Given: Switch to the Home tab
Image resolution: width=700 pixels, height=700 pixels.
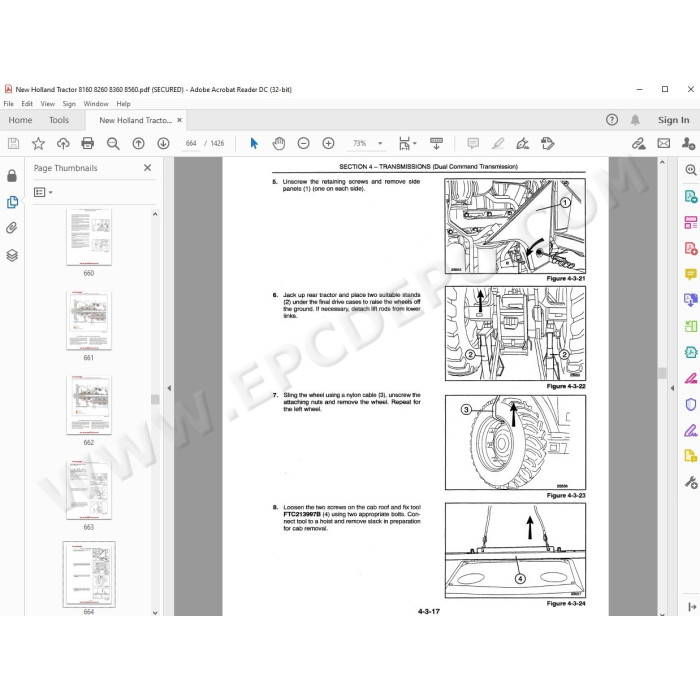Looking at the screenshot, I should coord(20,120).
